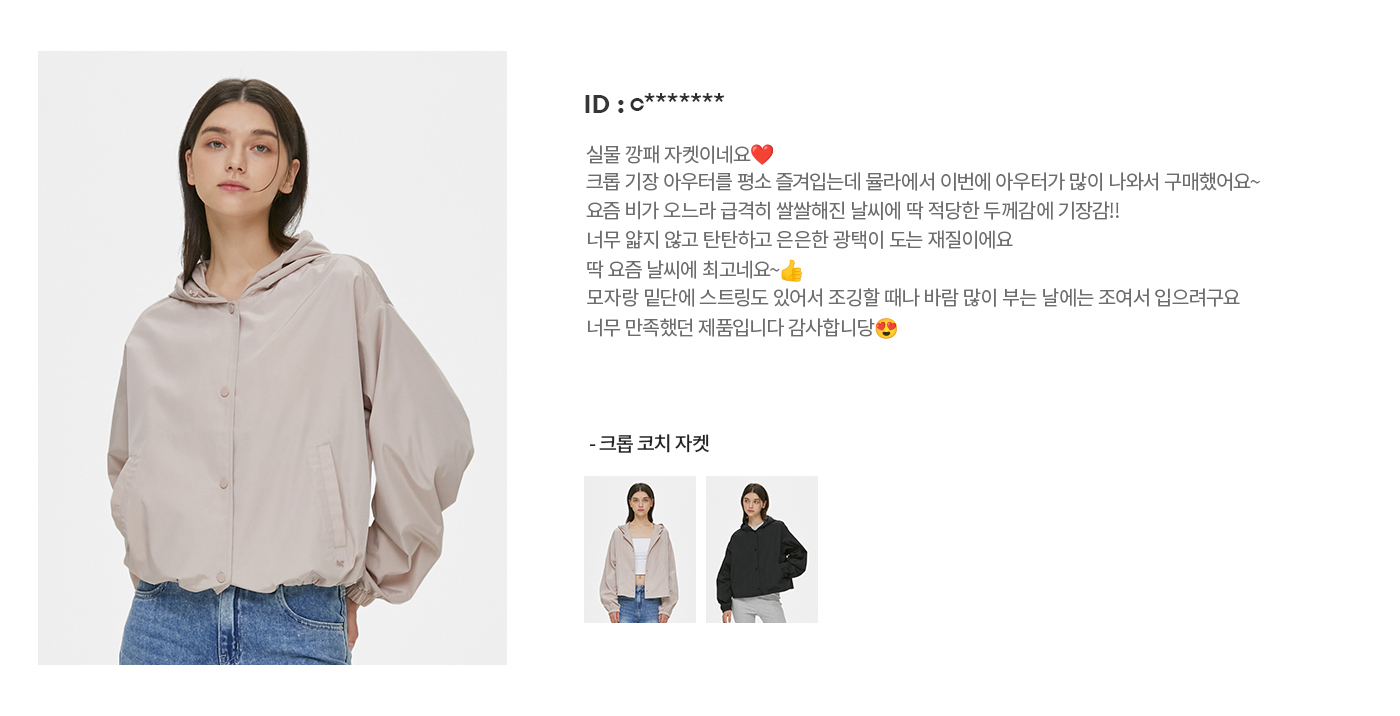Click the blue jeans in the main photo
The image size is (1400, 716).
tap(235, 623)
